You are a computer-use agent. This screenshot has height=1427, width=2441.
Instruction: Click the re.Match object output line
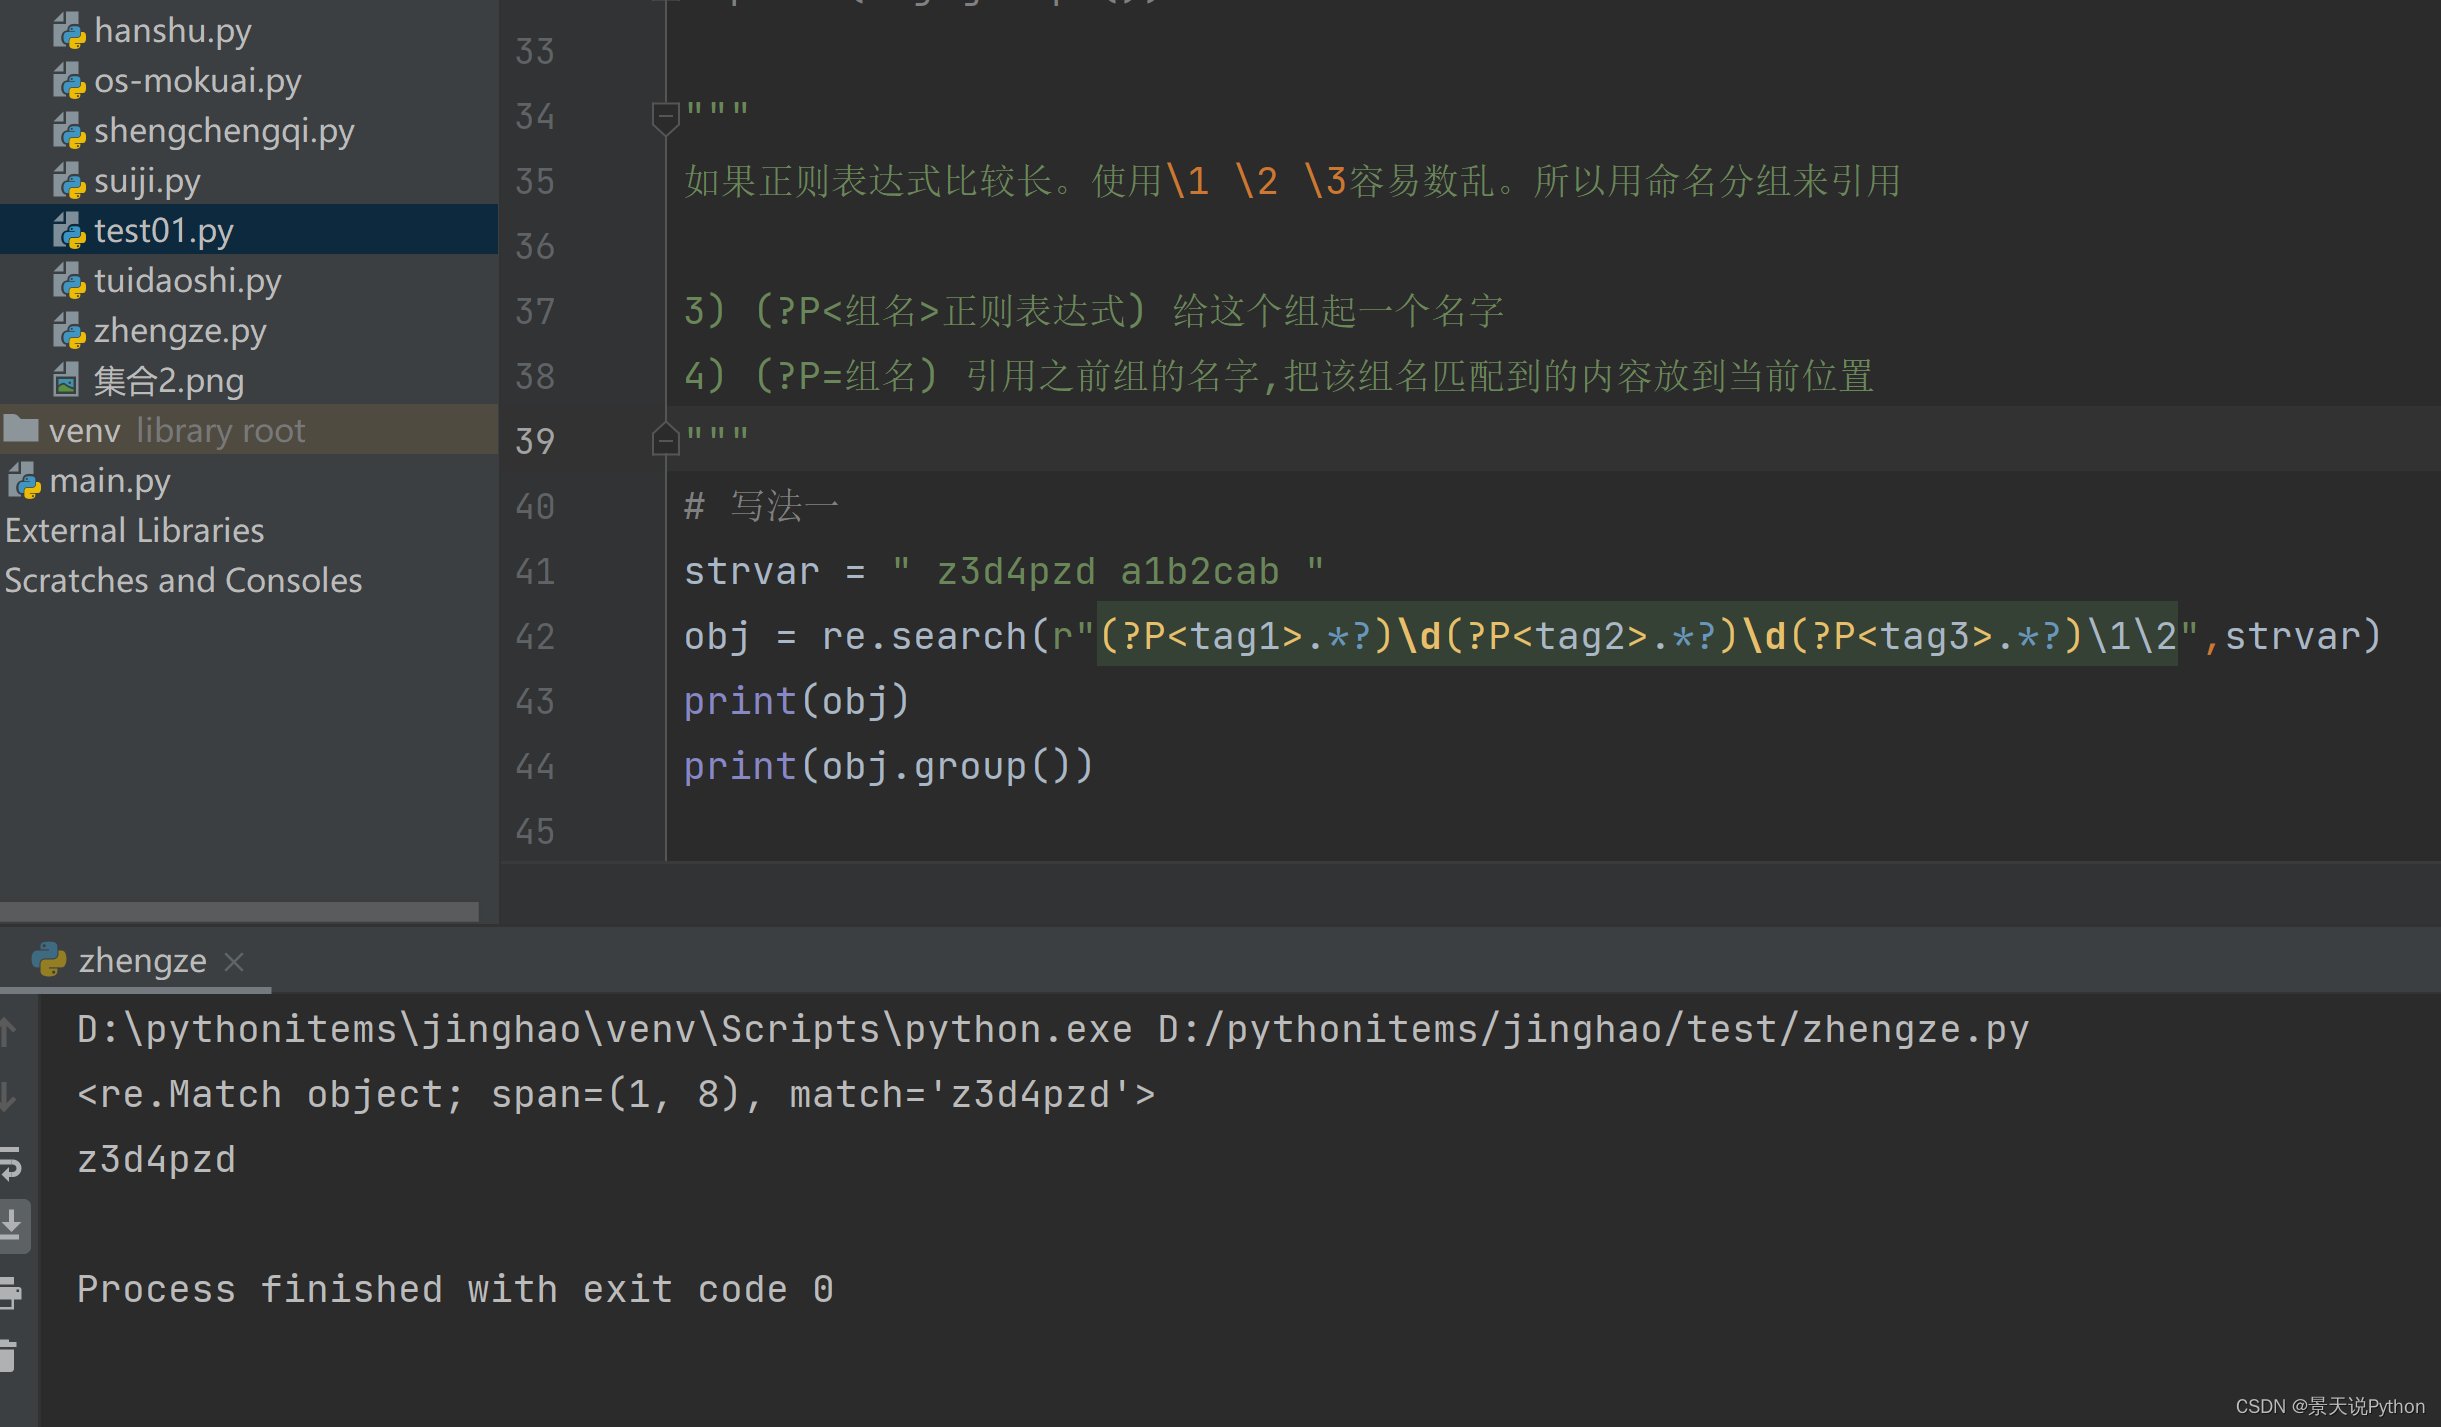point(616,1094)
